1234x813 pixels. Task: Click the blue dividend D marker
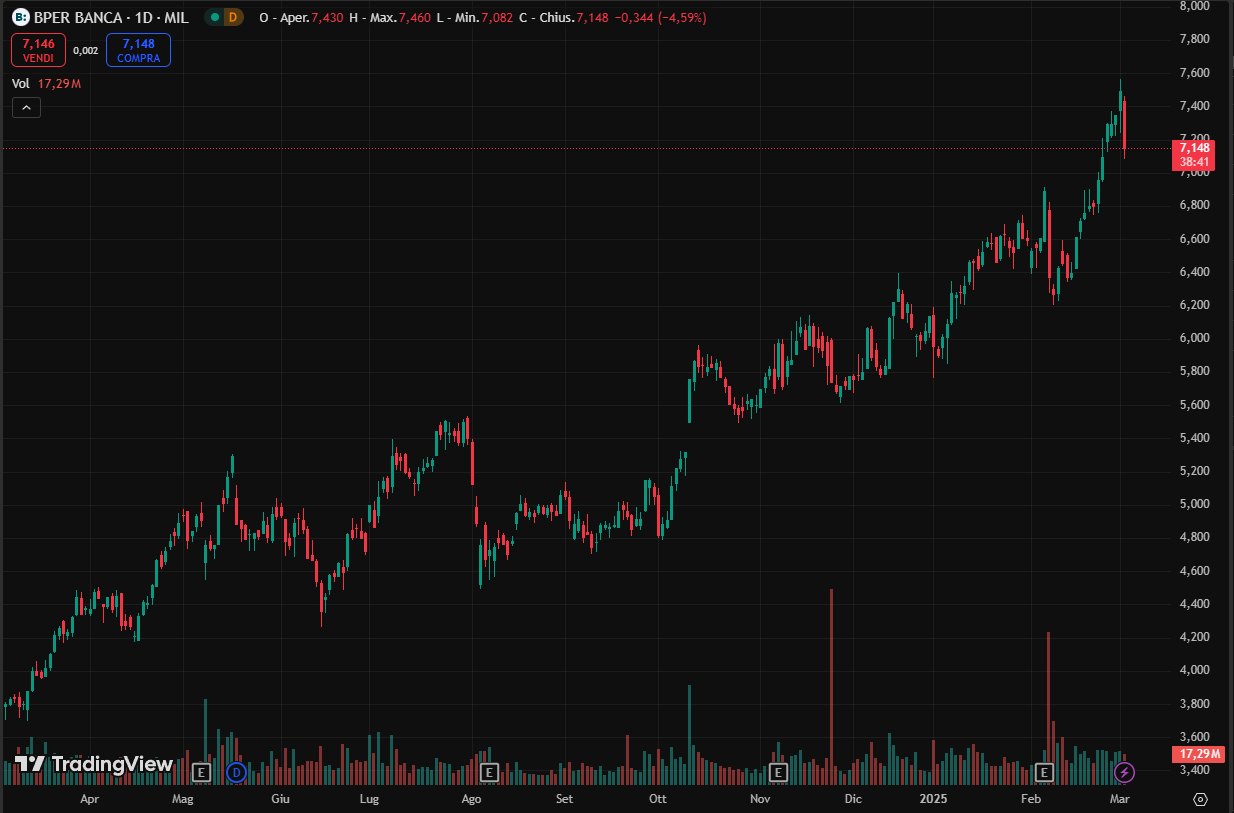point(236,772)
